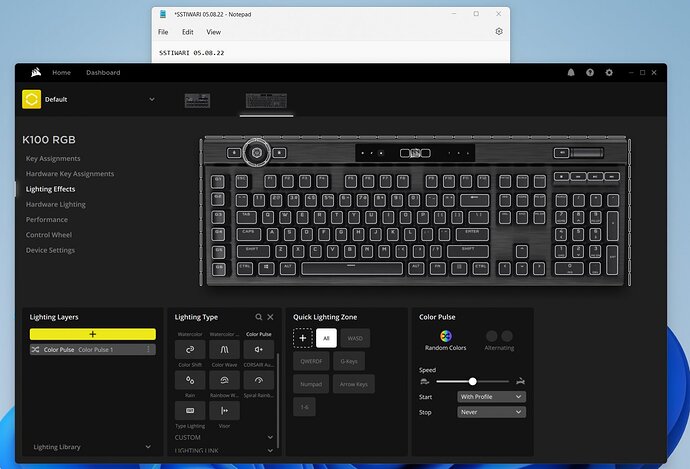Go to Key Assignments
Image resolution: width=690 pixels, height=469 pixels.
53,158
